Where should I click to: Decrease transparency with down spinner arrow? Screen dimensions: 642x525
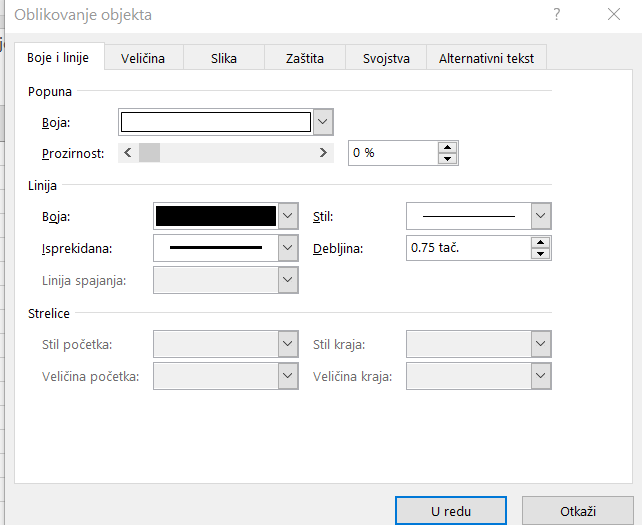[x=448, y=158]
